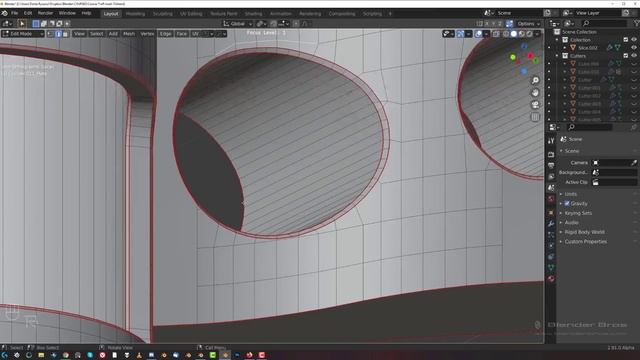Viewport: 640px width, 360px height.
Task: Toggle the Gravity checkbox
Action: coord(567,203)
